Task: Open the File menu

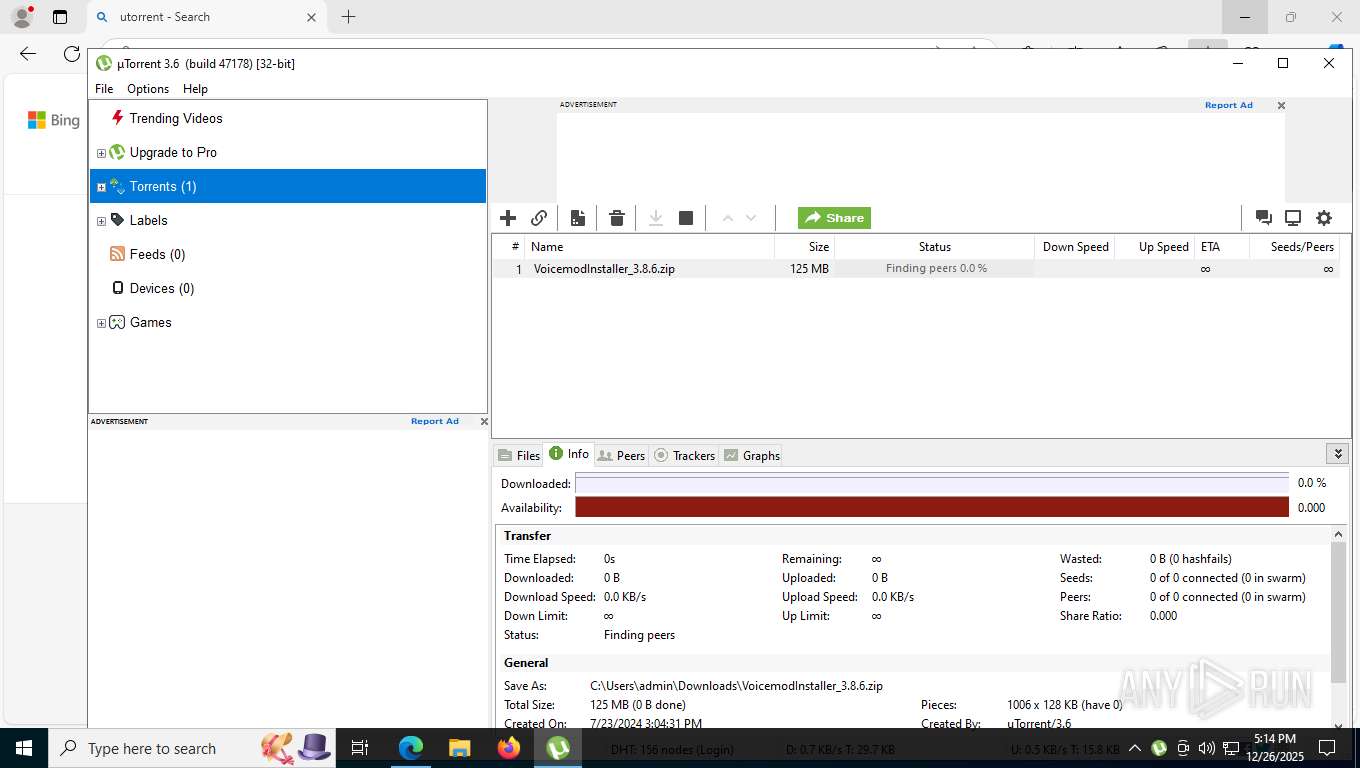Action: (104, 89)
